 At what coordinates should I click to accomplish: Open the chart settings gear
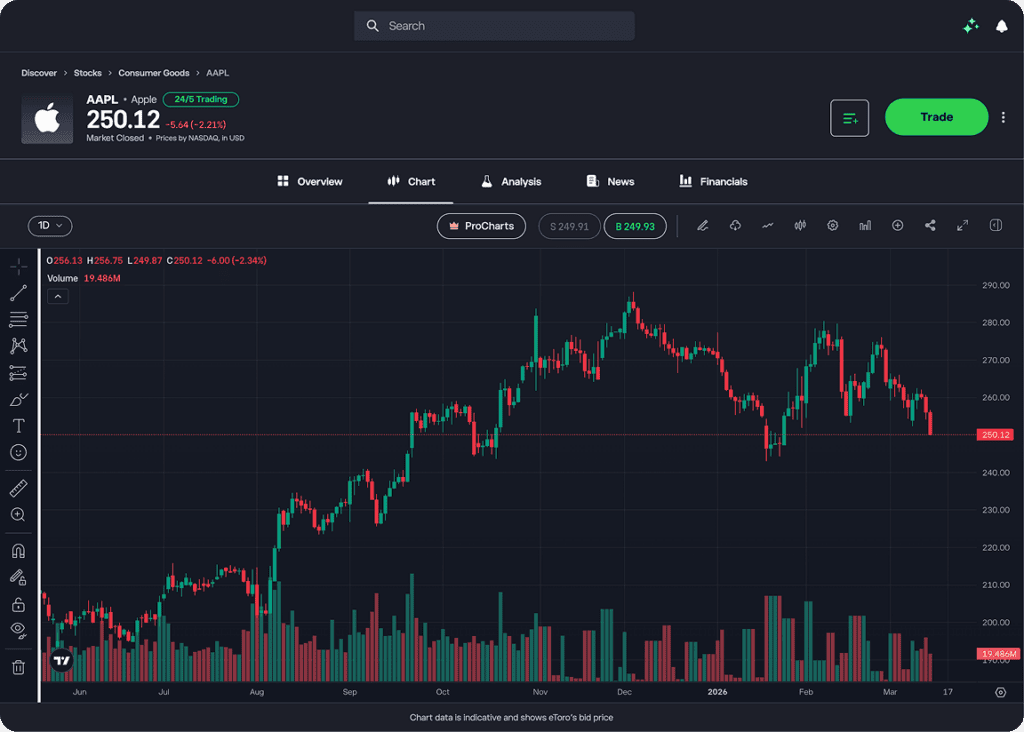(x=832, y=226)
